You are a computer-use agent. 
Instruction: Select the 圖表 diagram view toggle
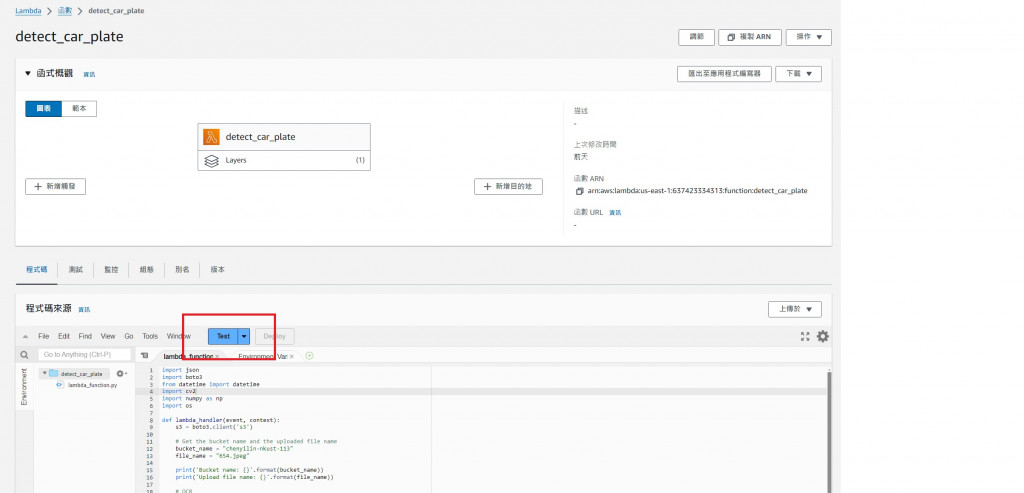44,109
